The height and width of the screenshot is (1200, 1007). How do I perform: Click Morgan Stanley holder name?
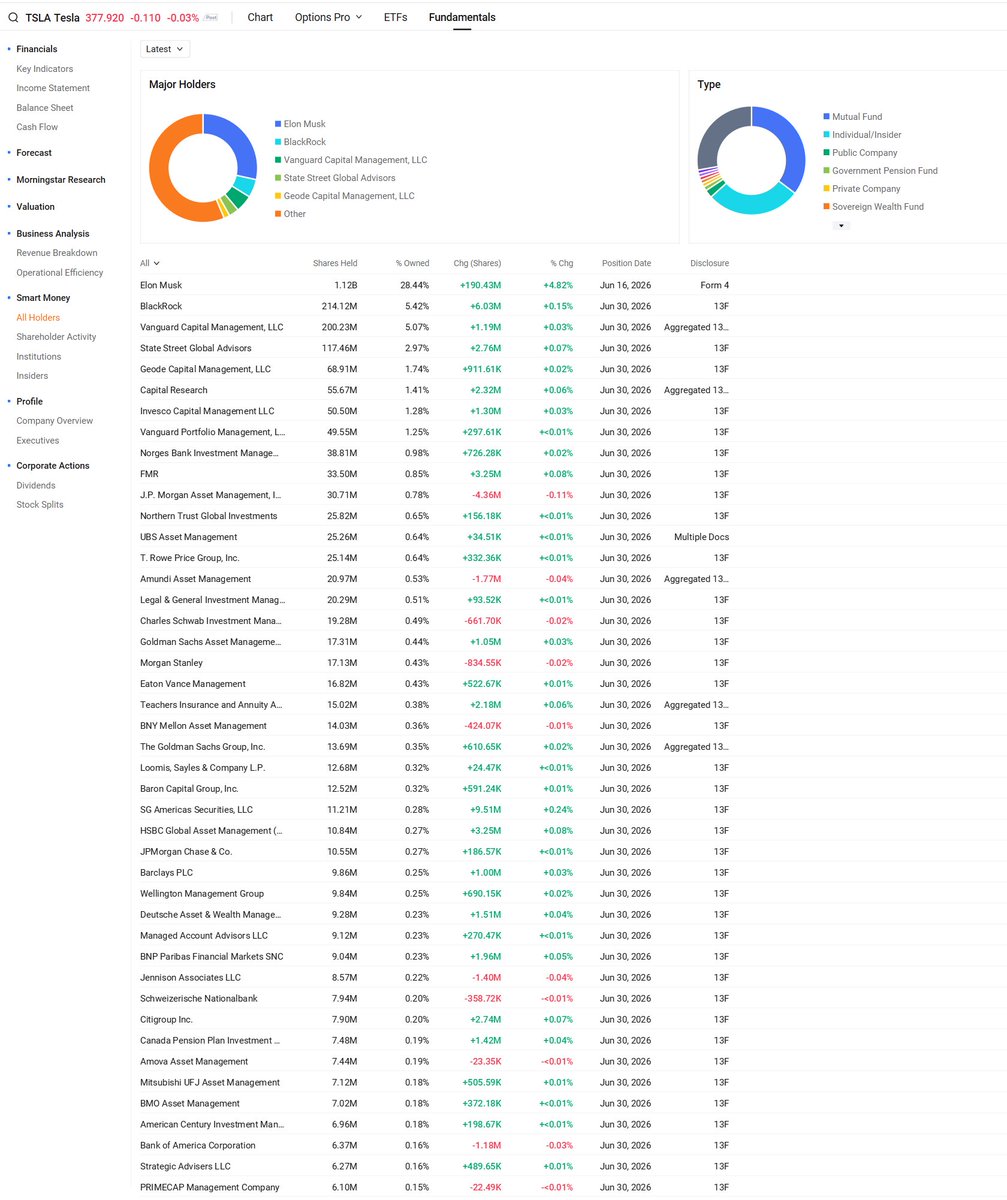pyautogui.click(x=171, y=663)
